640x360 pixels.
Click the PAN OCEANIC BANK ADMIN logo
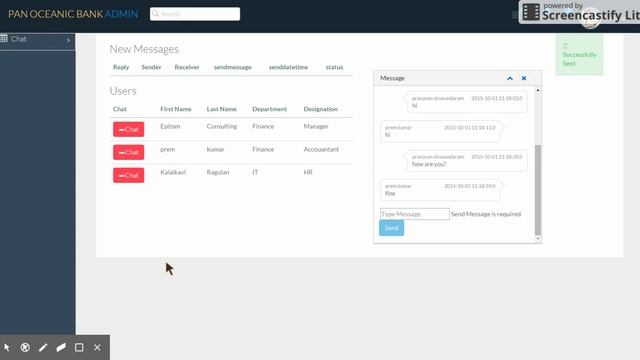point(73,14)
